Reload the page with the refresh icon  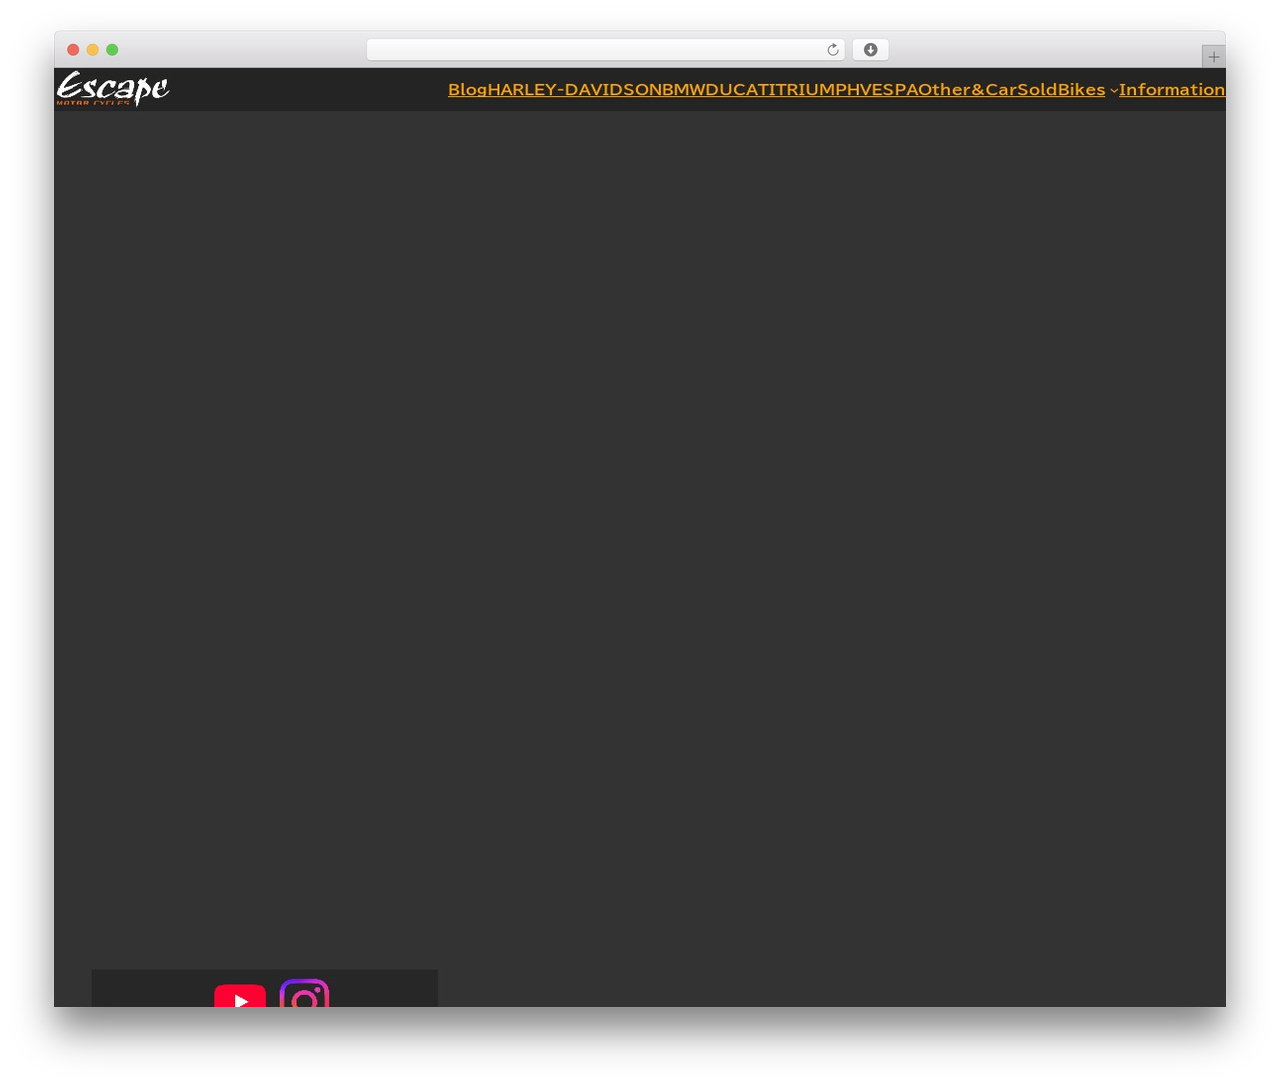pos(832,50)
